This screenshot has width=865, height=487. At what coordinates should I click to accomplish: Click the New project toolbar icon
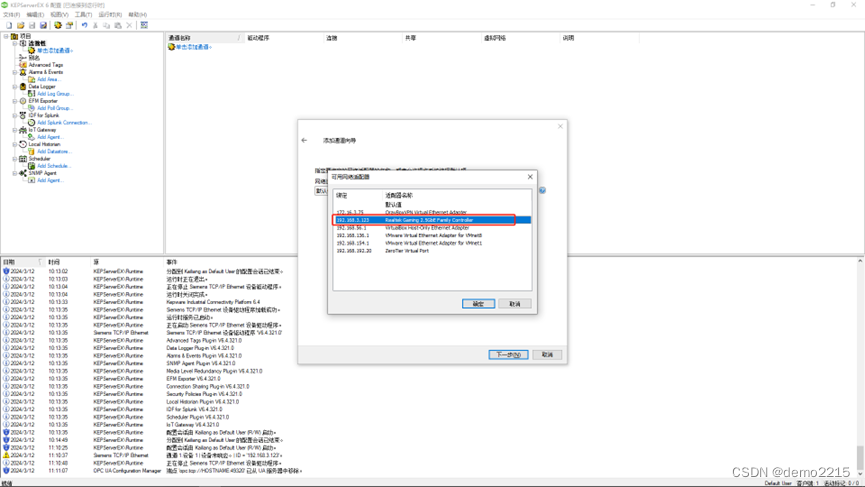coord(9,25)
